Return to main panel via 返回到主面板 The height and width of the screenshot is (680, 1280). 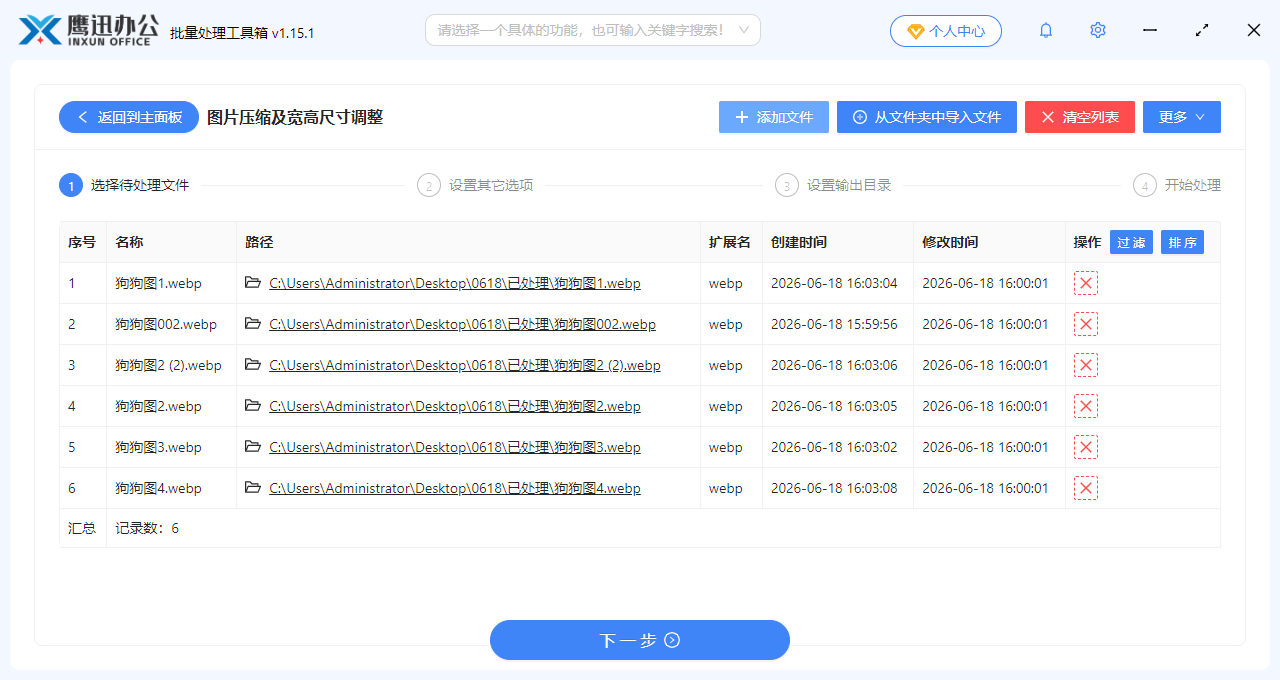[x=129, y=117]
